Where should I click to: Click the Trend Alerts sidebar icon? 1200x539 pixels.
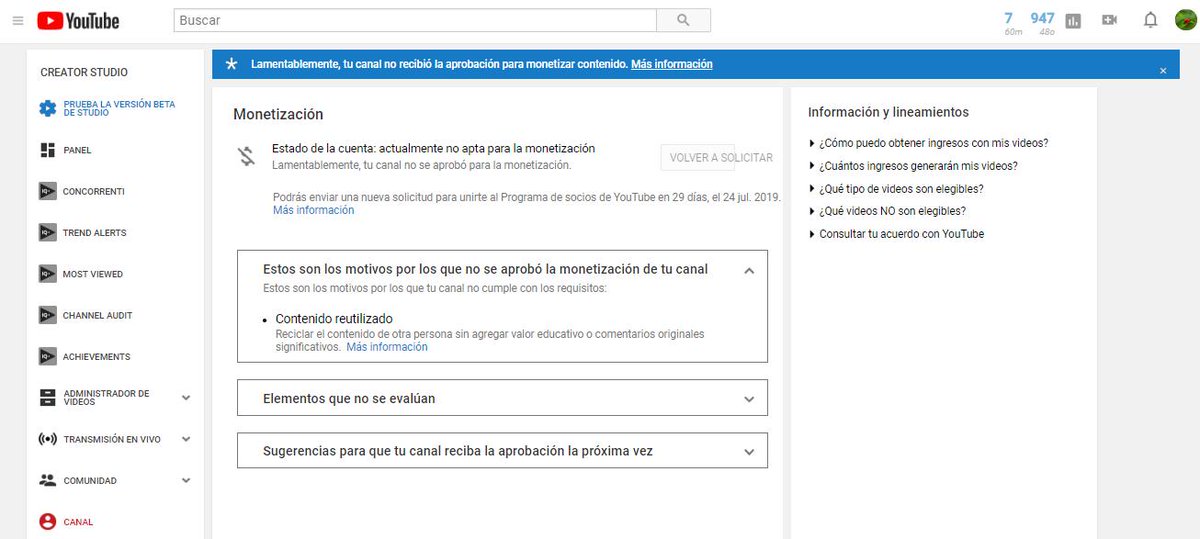(47, 233)
